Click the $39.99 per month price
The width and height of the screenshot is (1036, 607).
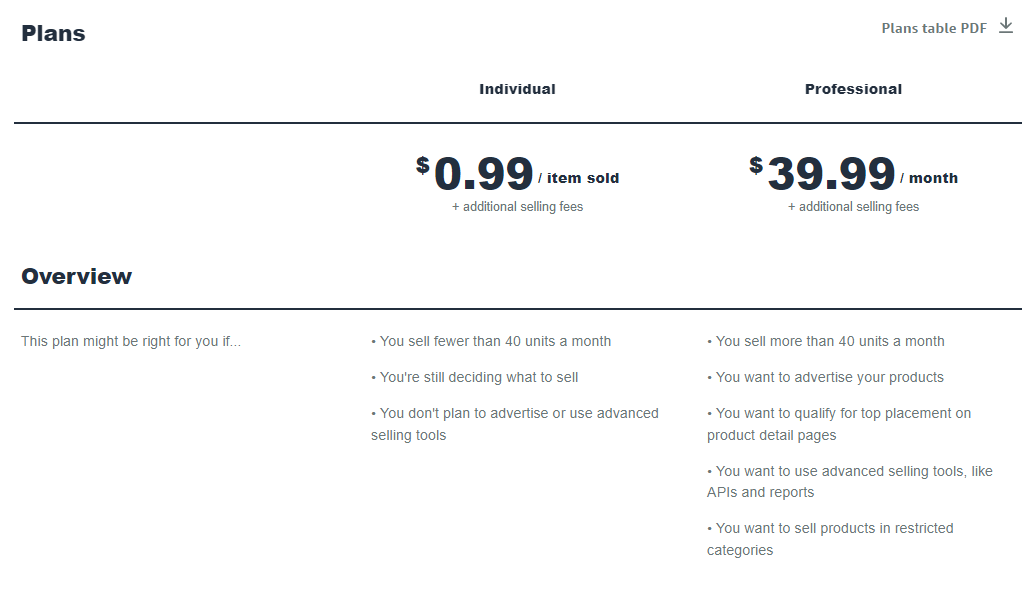pyautogui.click(x=853, y=174)
